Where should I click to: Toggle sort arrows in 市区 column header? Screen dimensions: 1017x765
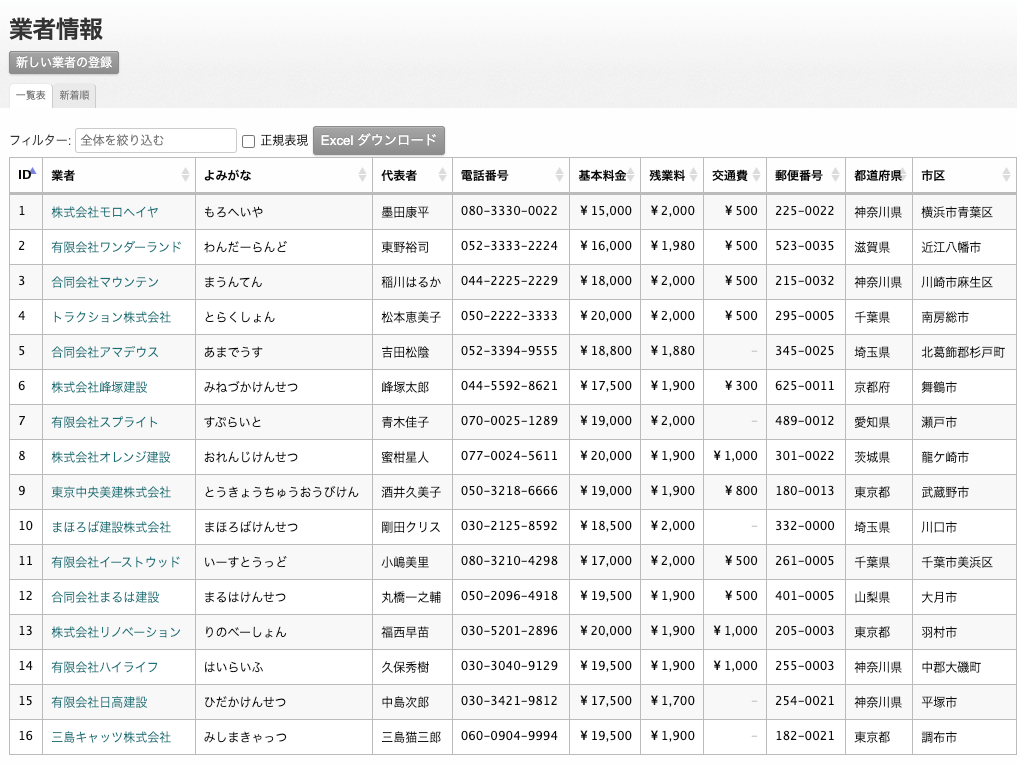[x=1006, y=175]
